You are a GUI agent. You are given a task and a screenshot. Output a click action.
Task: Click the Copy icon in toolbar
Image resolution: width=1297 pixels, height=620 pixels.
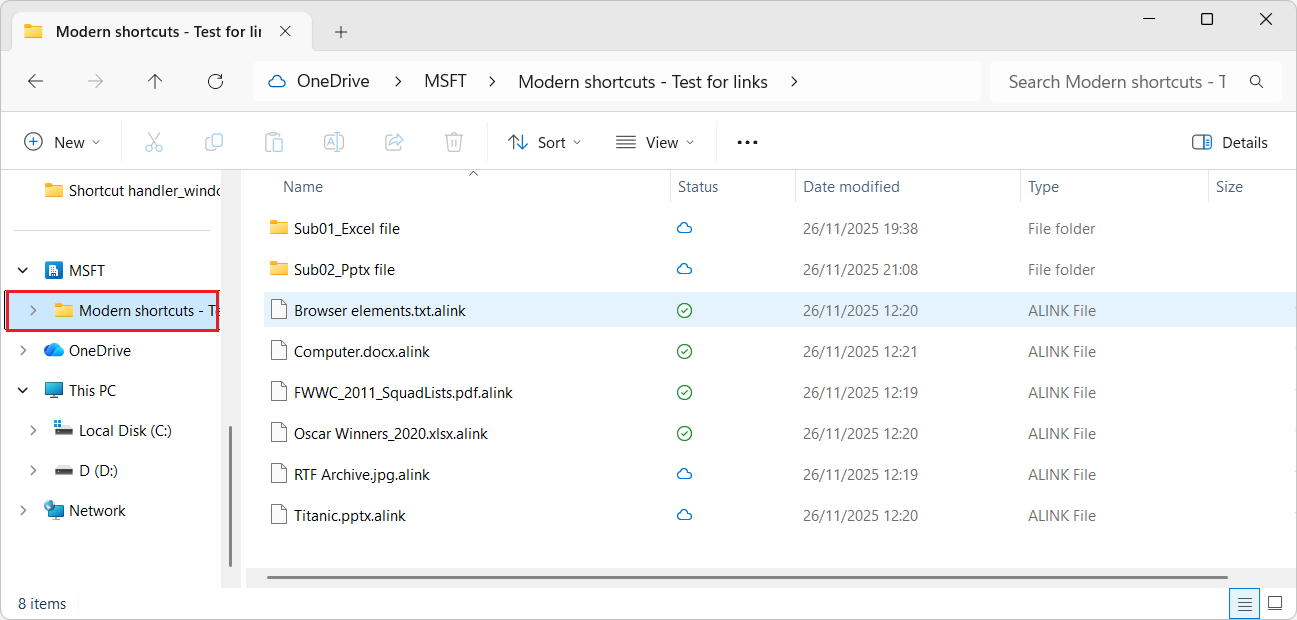click(x=214, y=142)
